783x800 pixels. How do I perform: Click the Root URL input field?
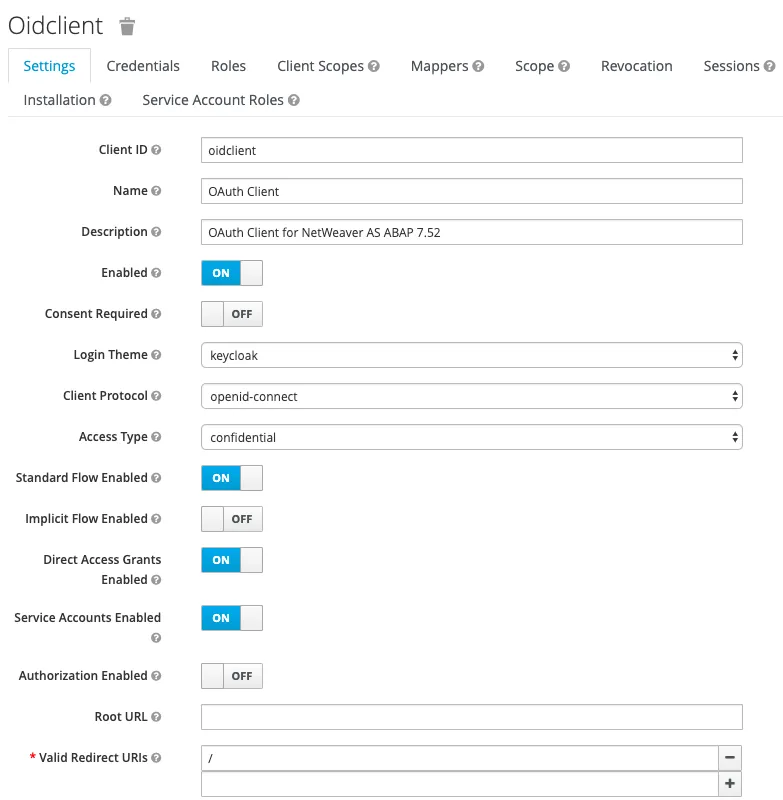471,717
